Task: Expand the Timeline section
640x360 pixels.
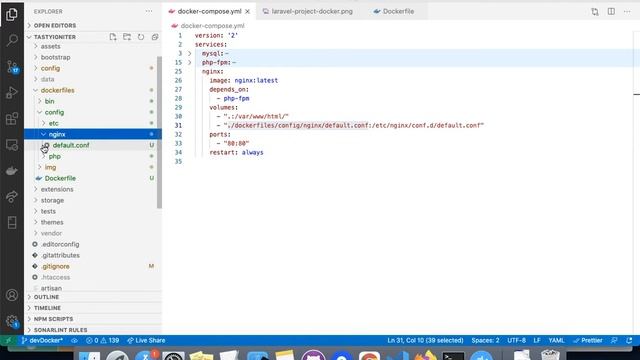Action: tap(93, 308)
